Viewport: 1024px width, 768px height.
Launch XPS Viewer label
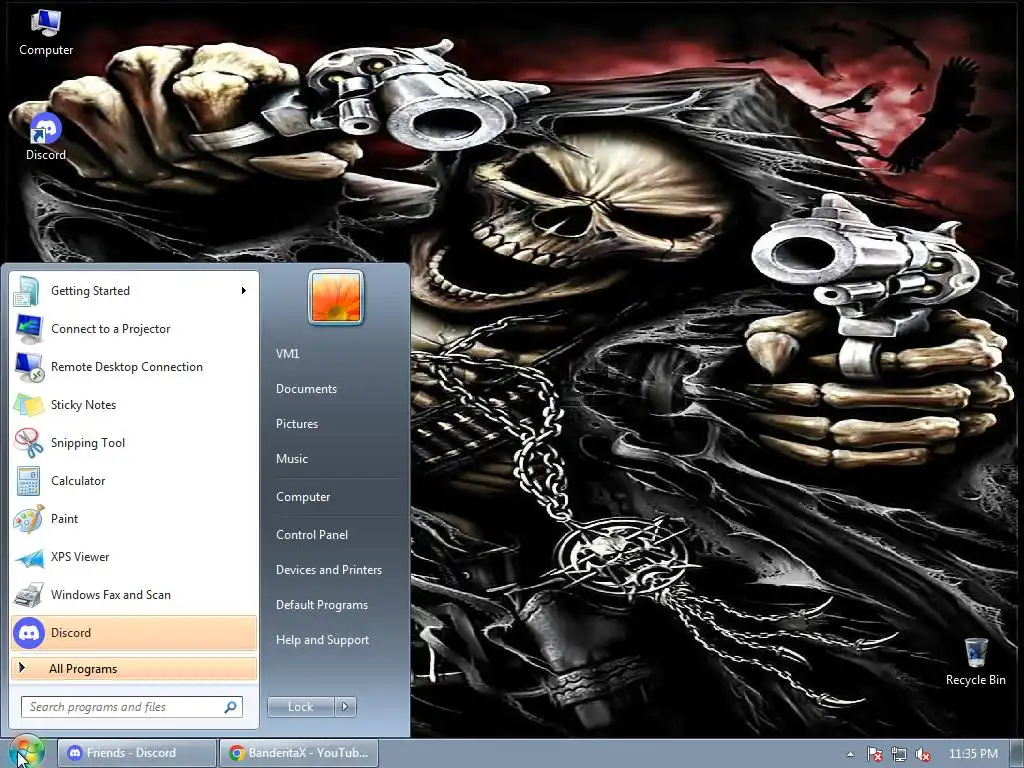(x=80, y=556)
